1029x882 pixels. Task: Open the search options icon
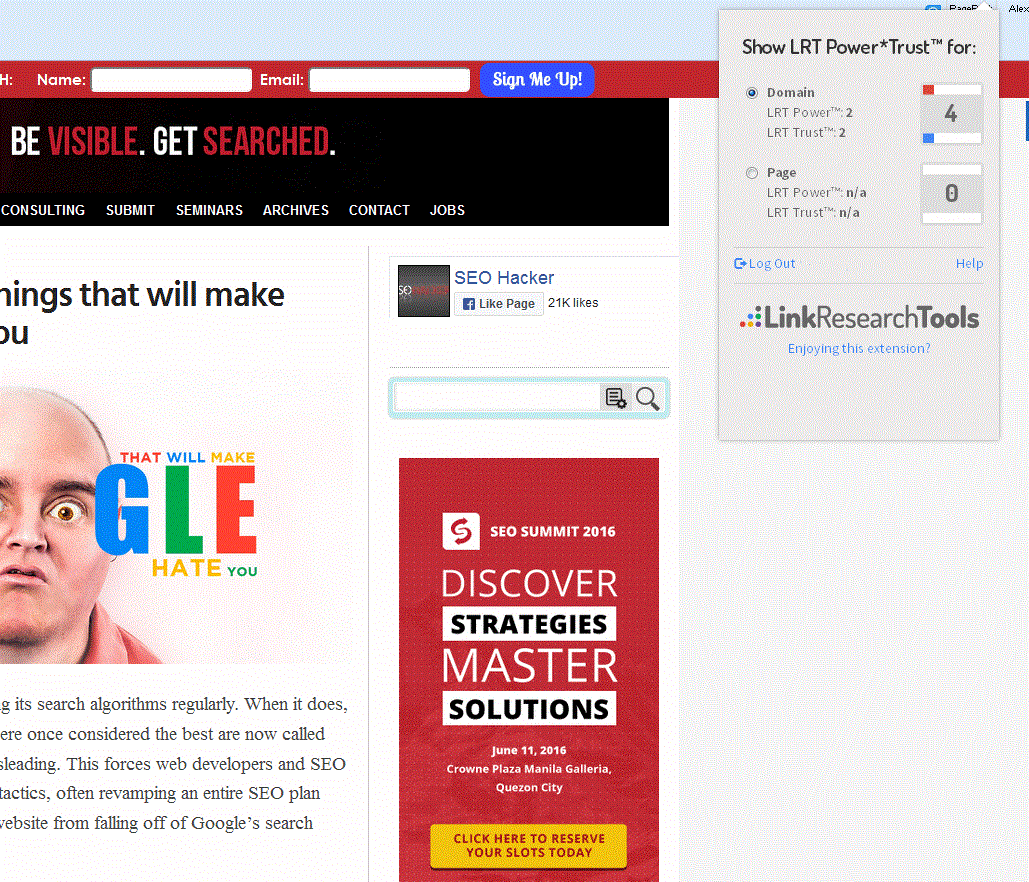point(615,398)
